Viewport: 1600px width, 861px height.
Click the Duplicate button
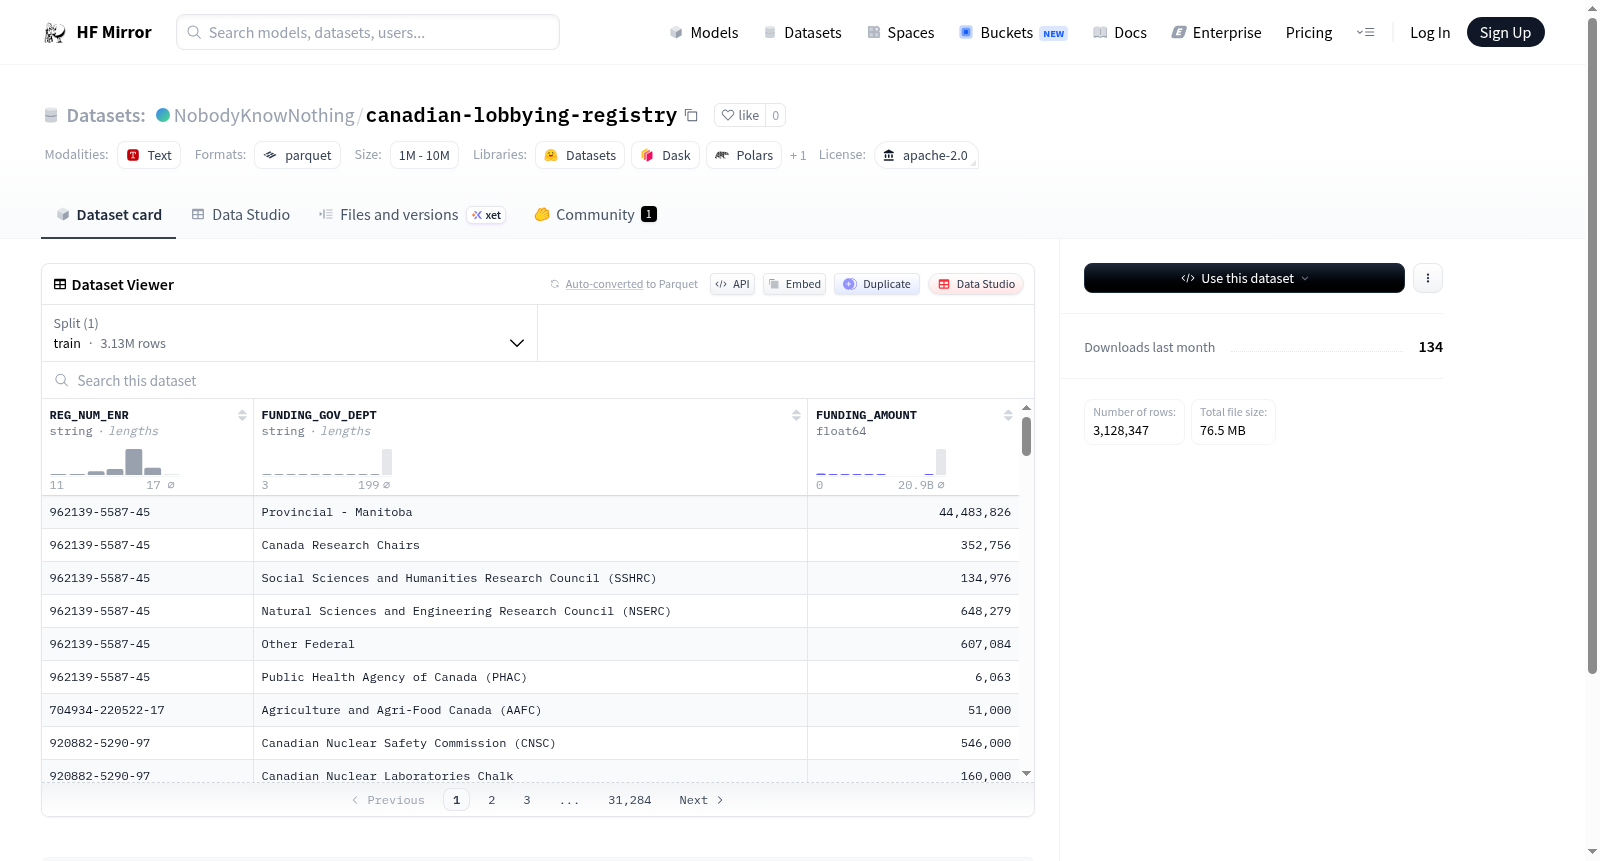point(877,284)
